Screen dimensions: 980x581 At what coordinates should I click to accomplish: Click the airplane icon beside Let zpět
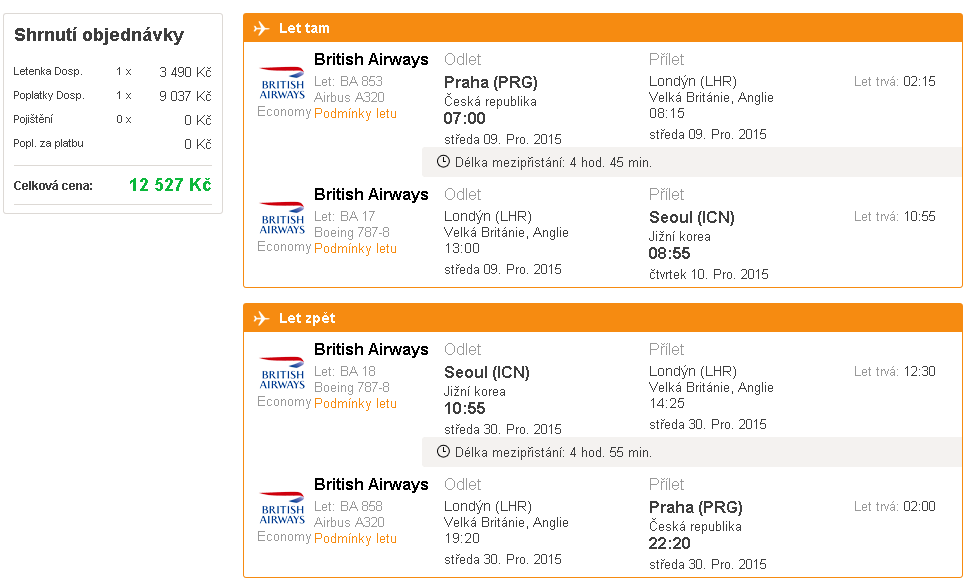261,318
